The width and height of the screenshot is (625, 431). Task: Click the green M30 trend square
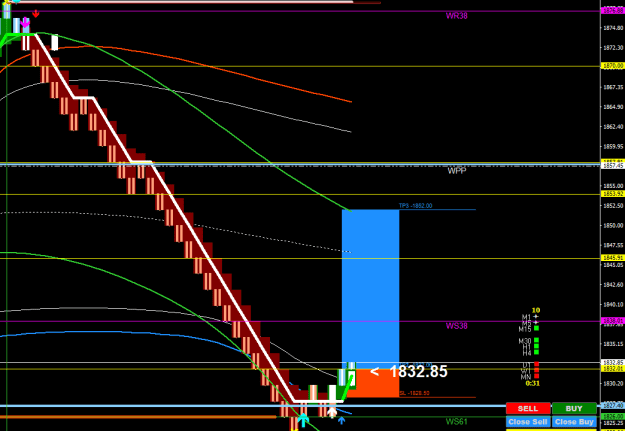click(x=537, y=340)
